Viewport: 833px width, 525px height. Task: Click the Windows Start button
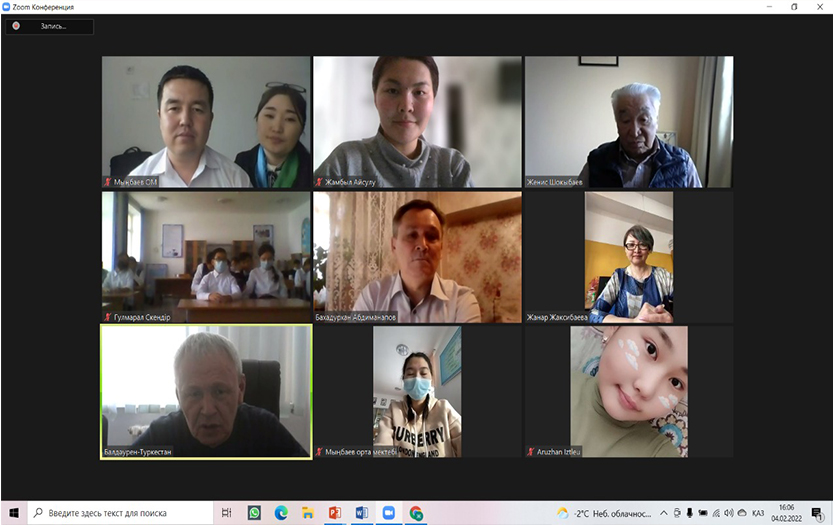click(x=13, y=513)
